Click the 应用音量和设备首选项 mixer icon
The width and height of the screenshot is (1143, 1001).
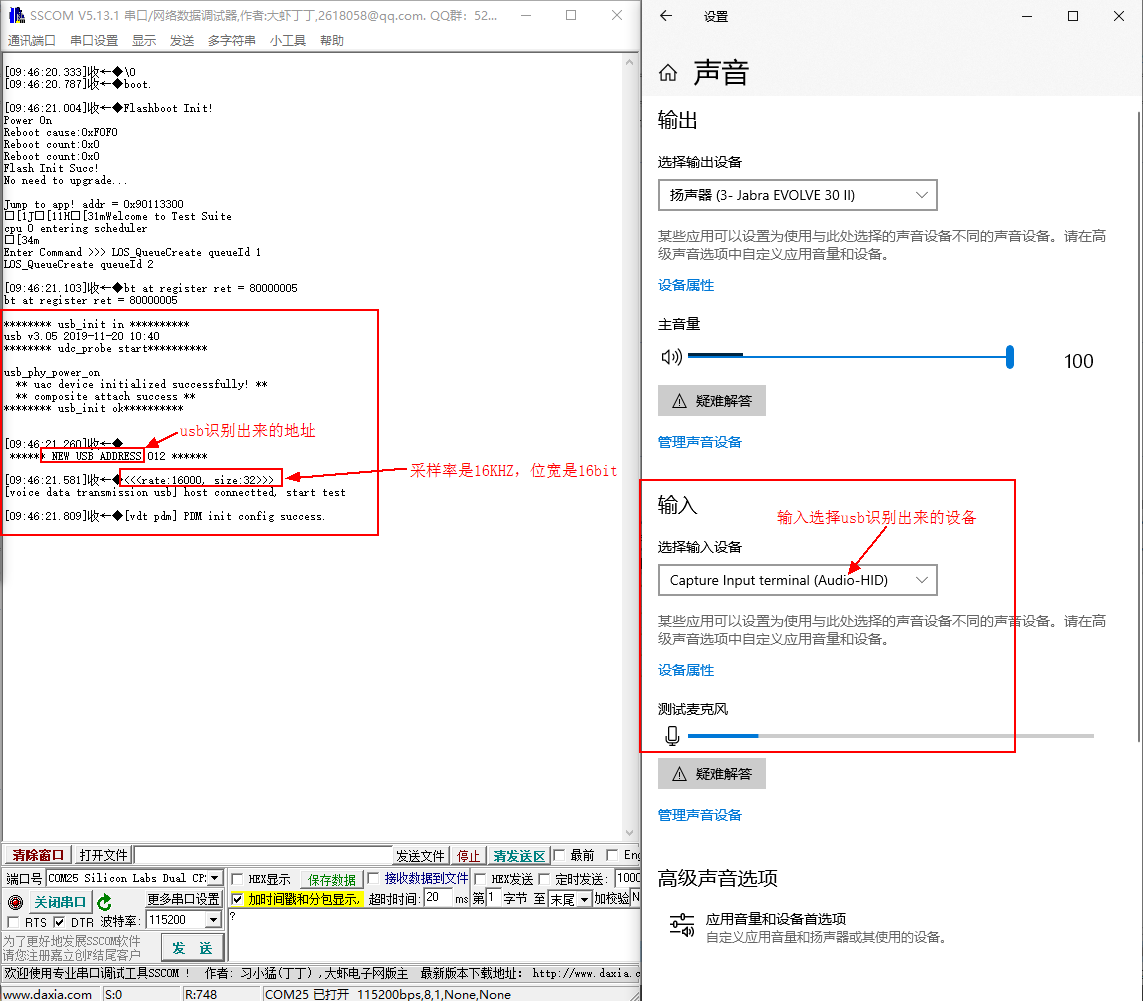click(681, 926)
